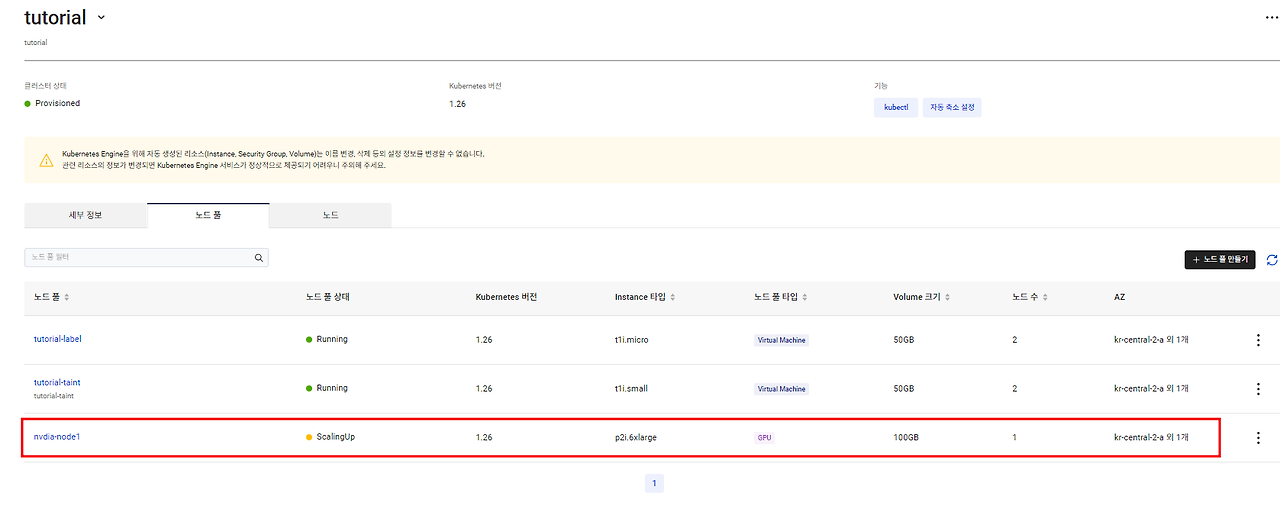Image resolution: width=1280 pixels, height=509 pixels.
Task: Click the 100GB volume size cell
Action: (x=905, y=437)
